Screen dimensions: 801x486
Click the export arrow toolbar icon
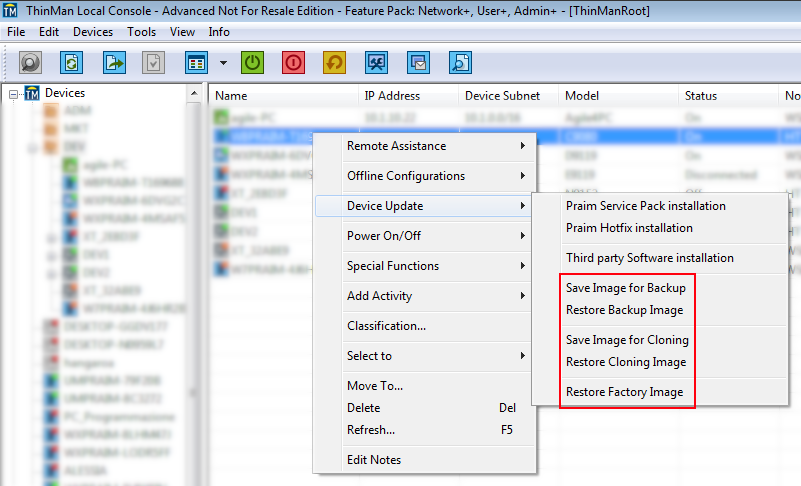click(114, 63)
